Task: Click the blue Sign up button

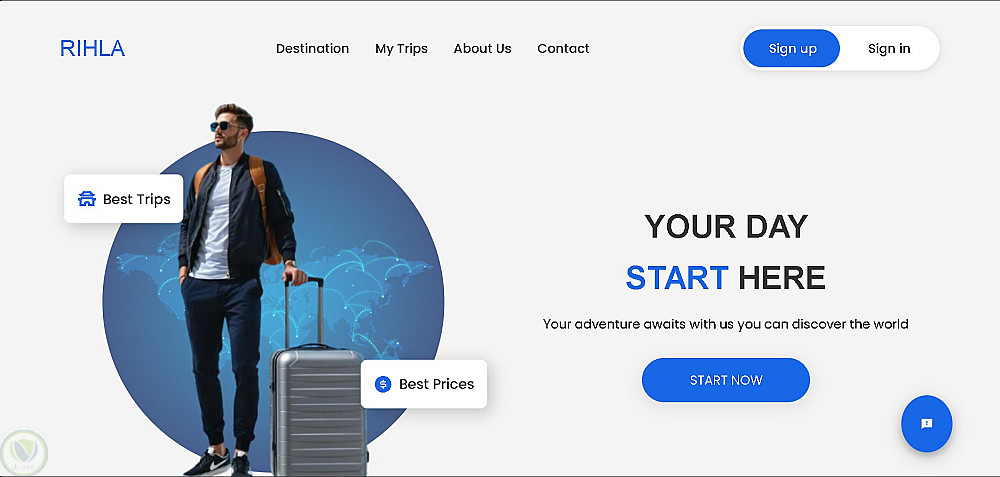Action: pyautogui.click(x=791, y=48)
